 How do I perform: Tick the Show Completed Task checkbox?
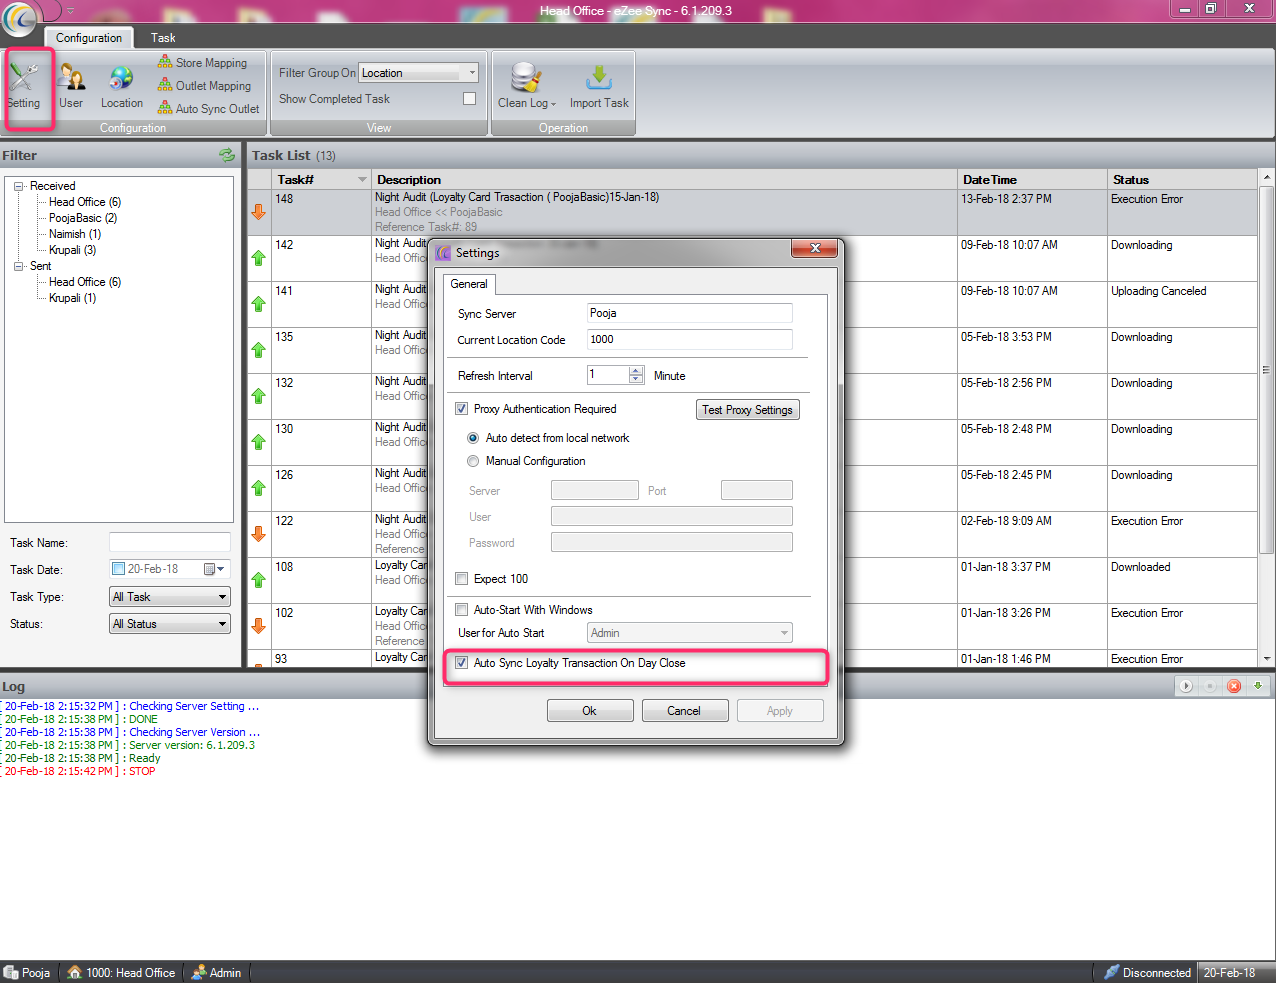click(x=469, y=99)
